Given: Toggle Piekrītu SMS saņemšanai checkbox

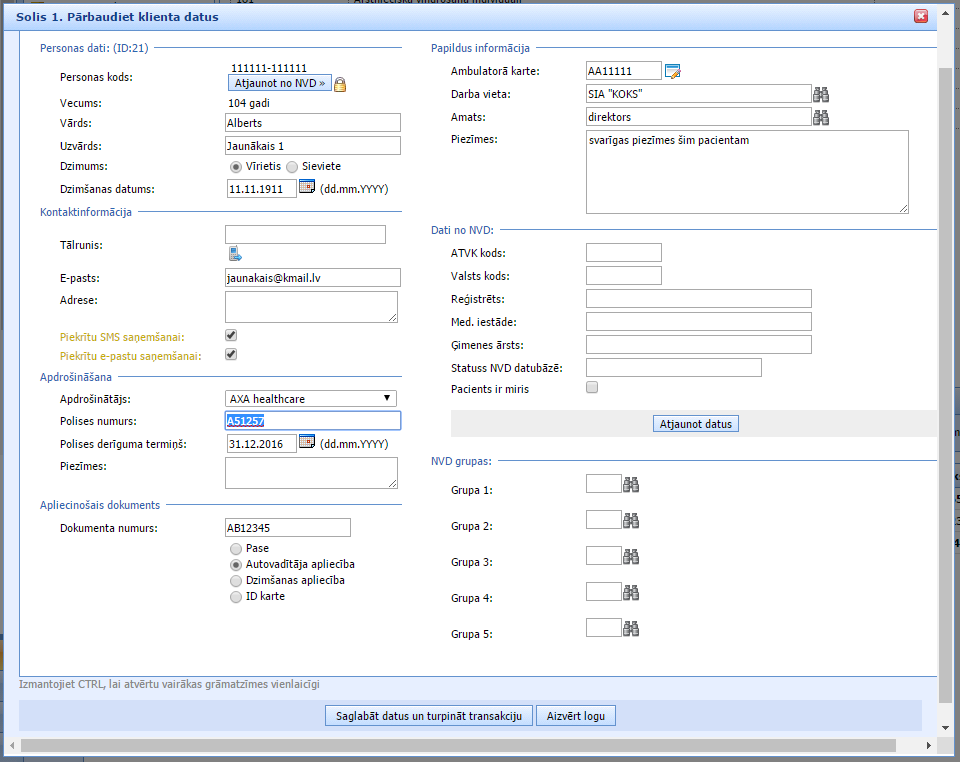Looking at the screenshot, I should point(231,336).
